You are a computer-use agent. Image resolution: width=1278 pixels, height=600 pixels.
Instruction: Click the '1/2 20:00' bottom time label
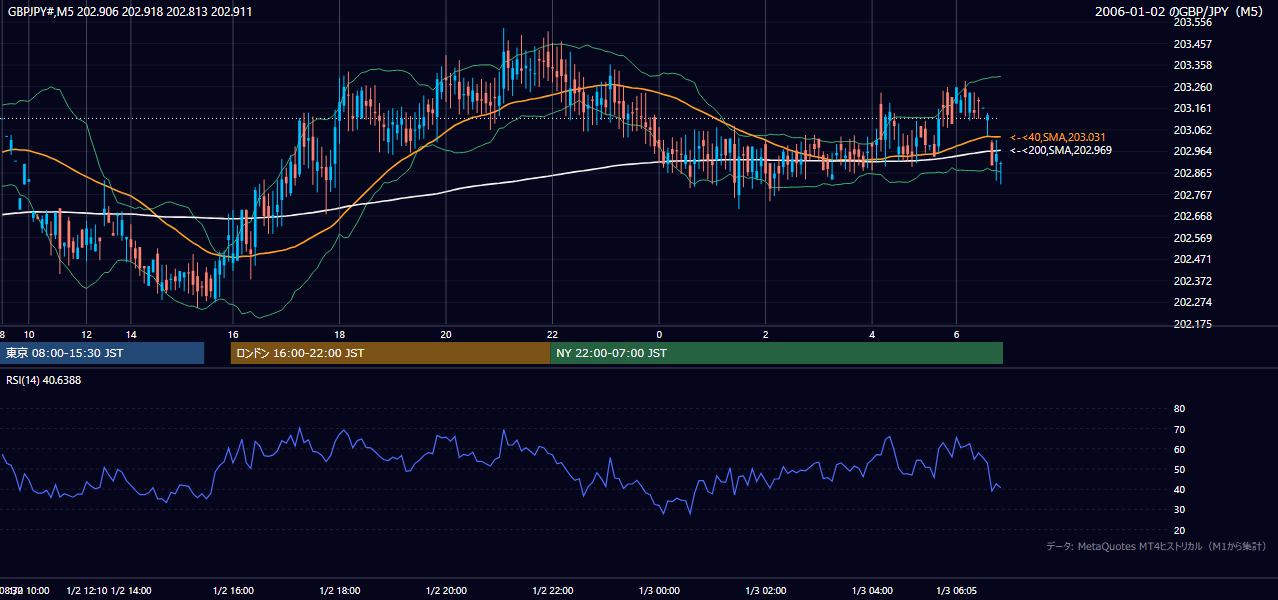tap(446, 591)
